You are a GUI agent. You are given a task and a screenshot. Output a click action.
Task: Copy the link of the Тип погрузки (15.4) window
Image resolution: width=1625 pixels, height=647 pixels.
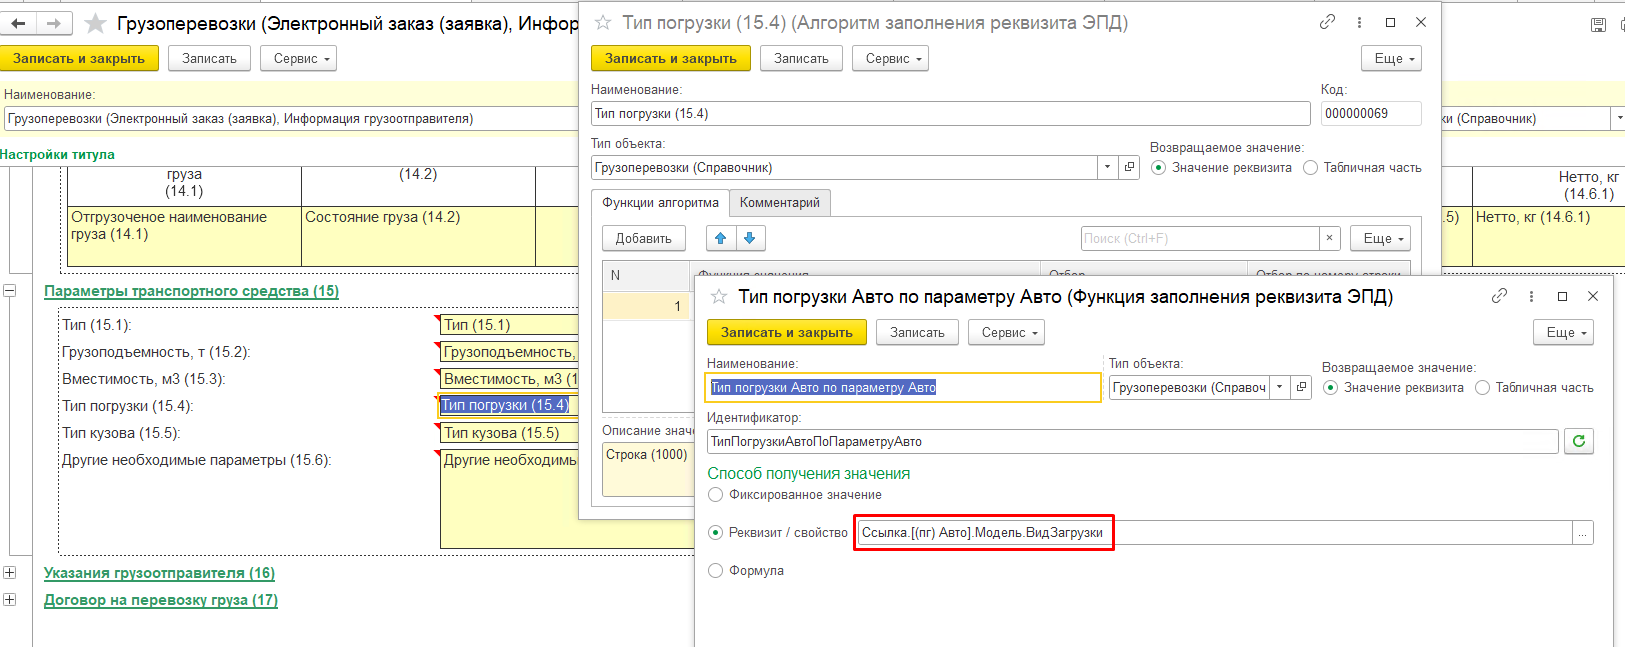(1327, 22)
